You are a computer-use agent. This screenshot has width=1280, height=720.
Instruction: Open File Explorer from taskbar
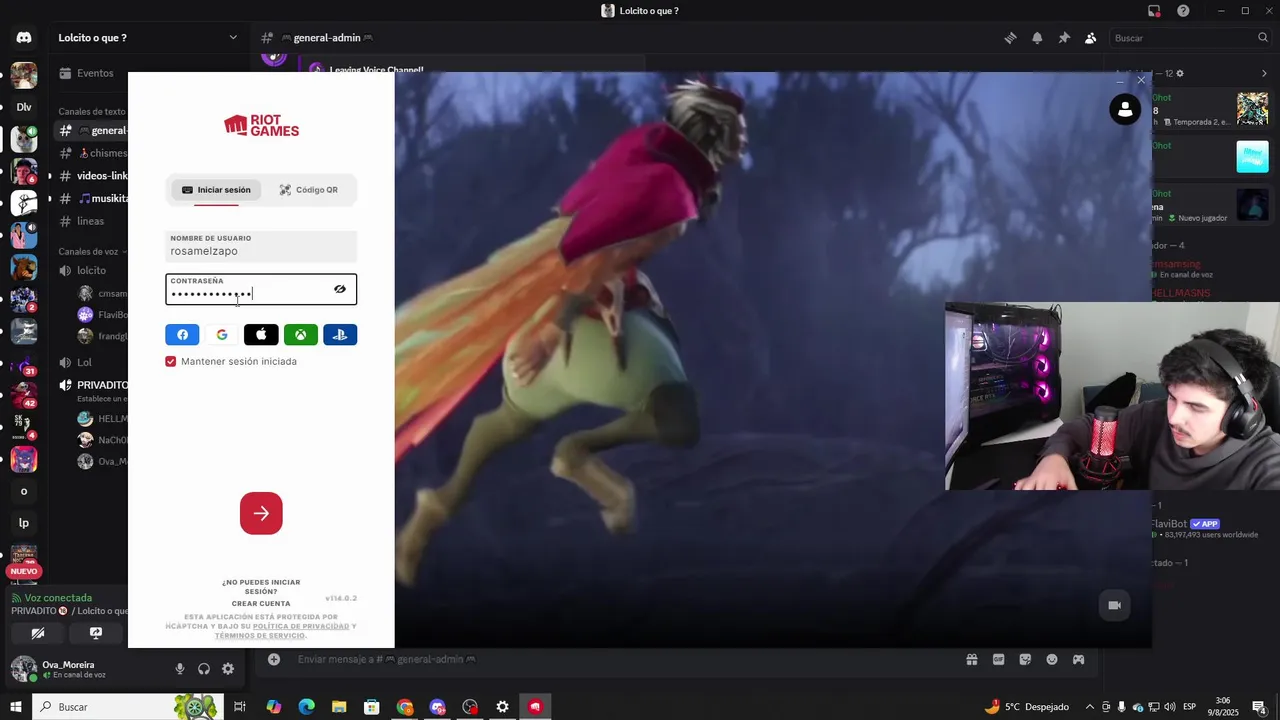click(x=339, y=707)
